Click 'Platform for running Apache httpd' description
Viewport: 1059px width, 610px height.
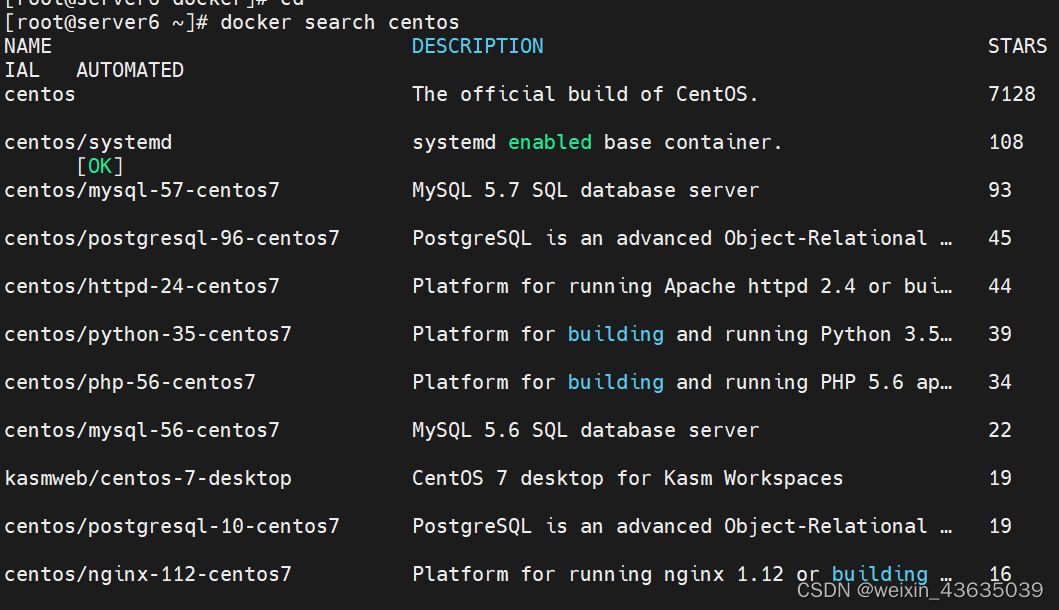682,286
